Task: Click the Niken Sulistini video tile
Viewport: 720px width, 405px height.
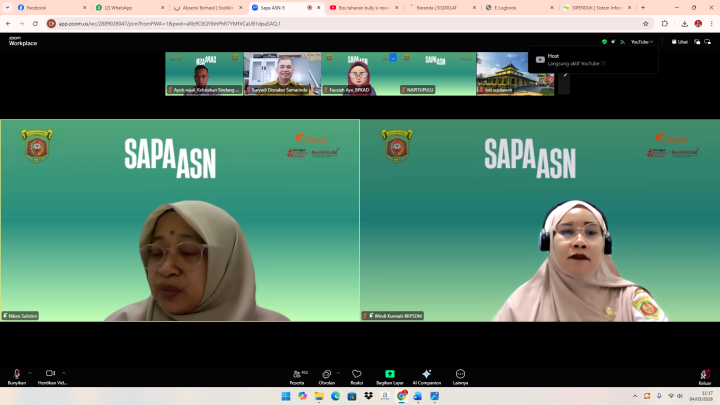Action: (x=180, y=220)
